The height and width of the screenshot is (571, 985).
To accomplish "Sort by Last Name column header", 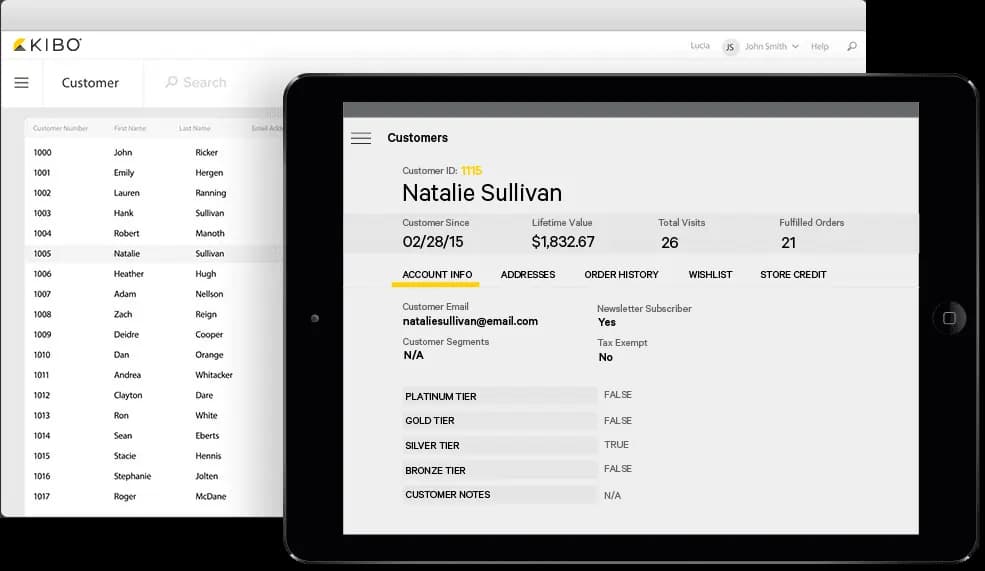I will (195, 128).
